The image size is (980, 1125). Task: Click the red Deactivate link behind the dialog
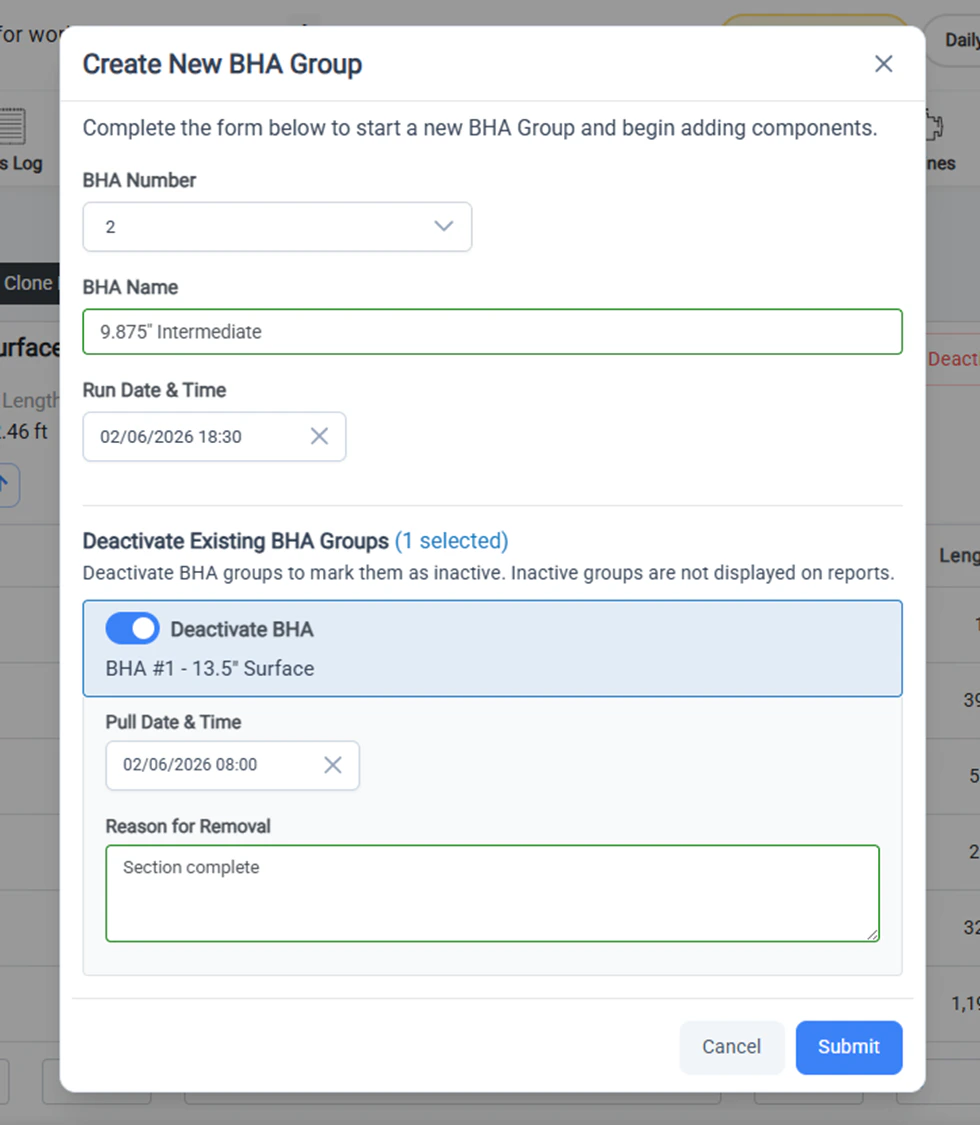pos(956,359)
